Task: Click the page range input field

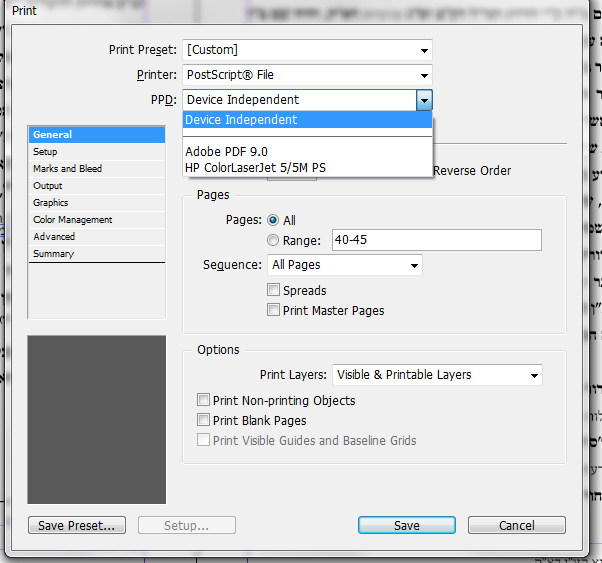Action: click(x=437, y=240)
